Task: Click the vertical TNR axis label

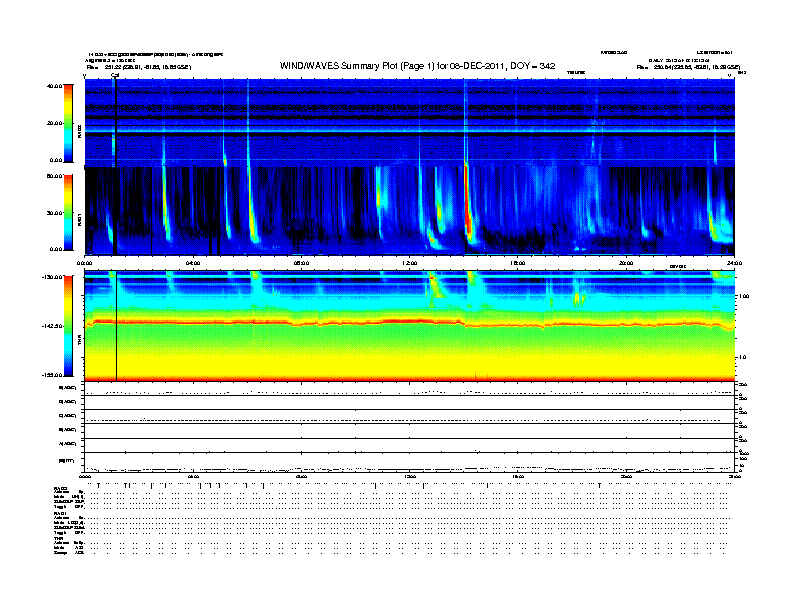Action: click(x=79, y=342)
